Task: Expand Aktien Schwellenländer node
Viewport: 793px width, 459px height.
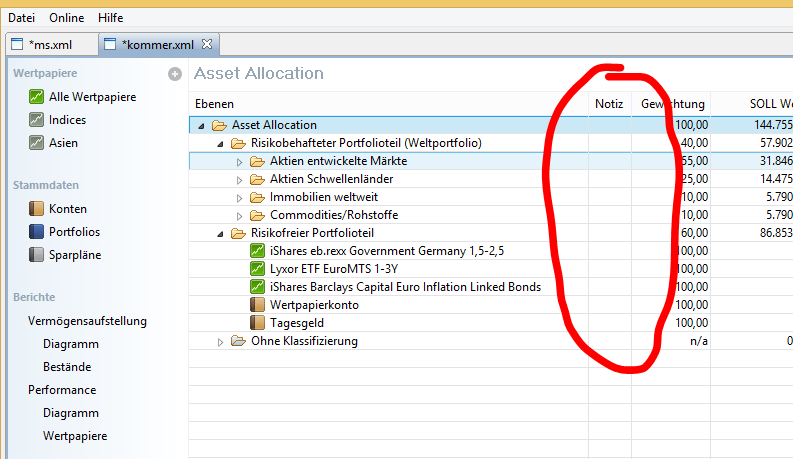Action: click(x=239, y=179)
